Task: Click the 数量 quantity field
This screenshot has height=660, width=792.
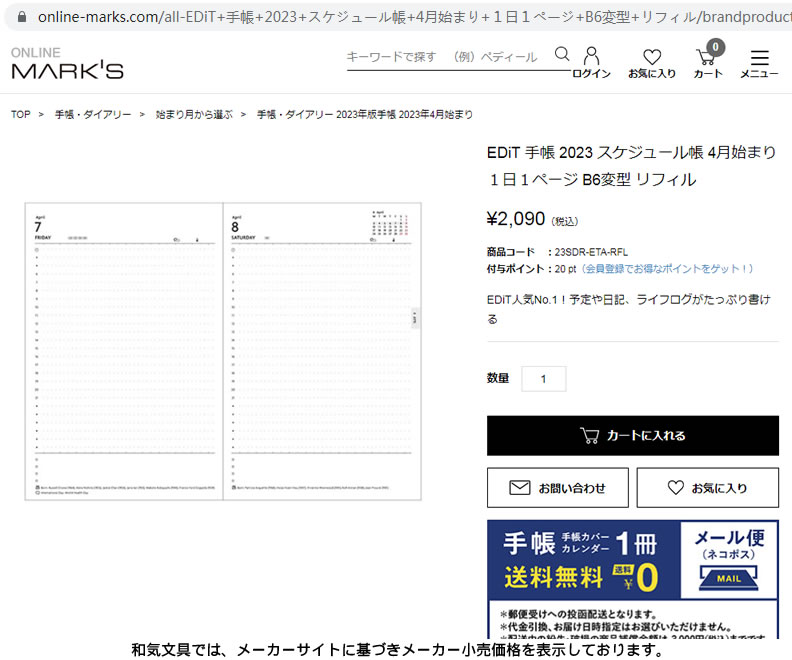Action: (x=544, y=379)
